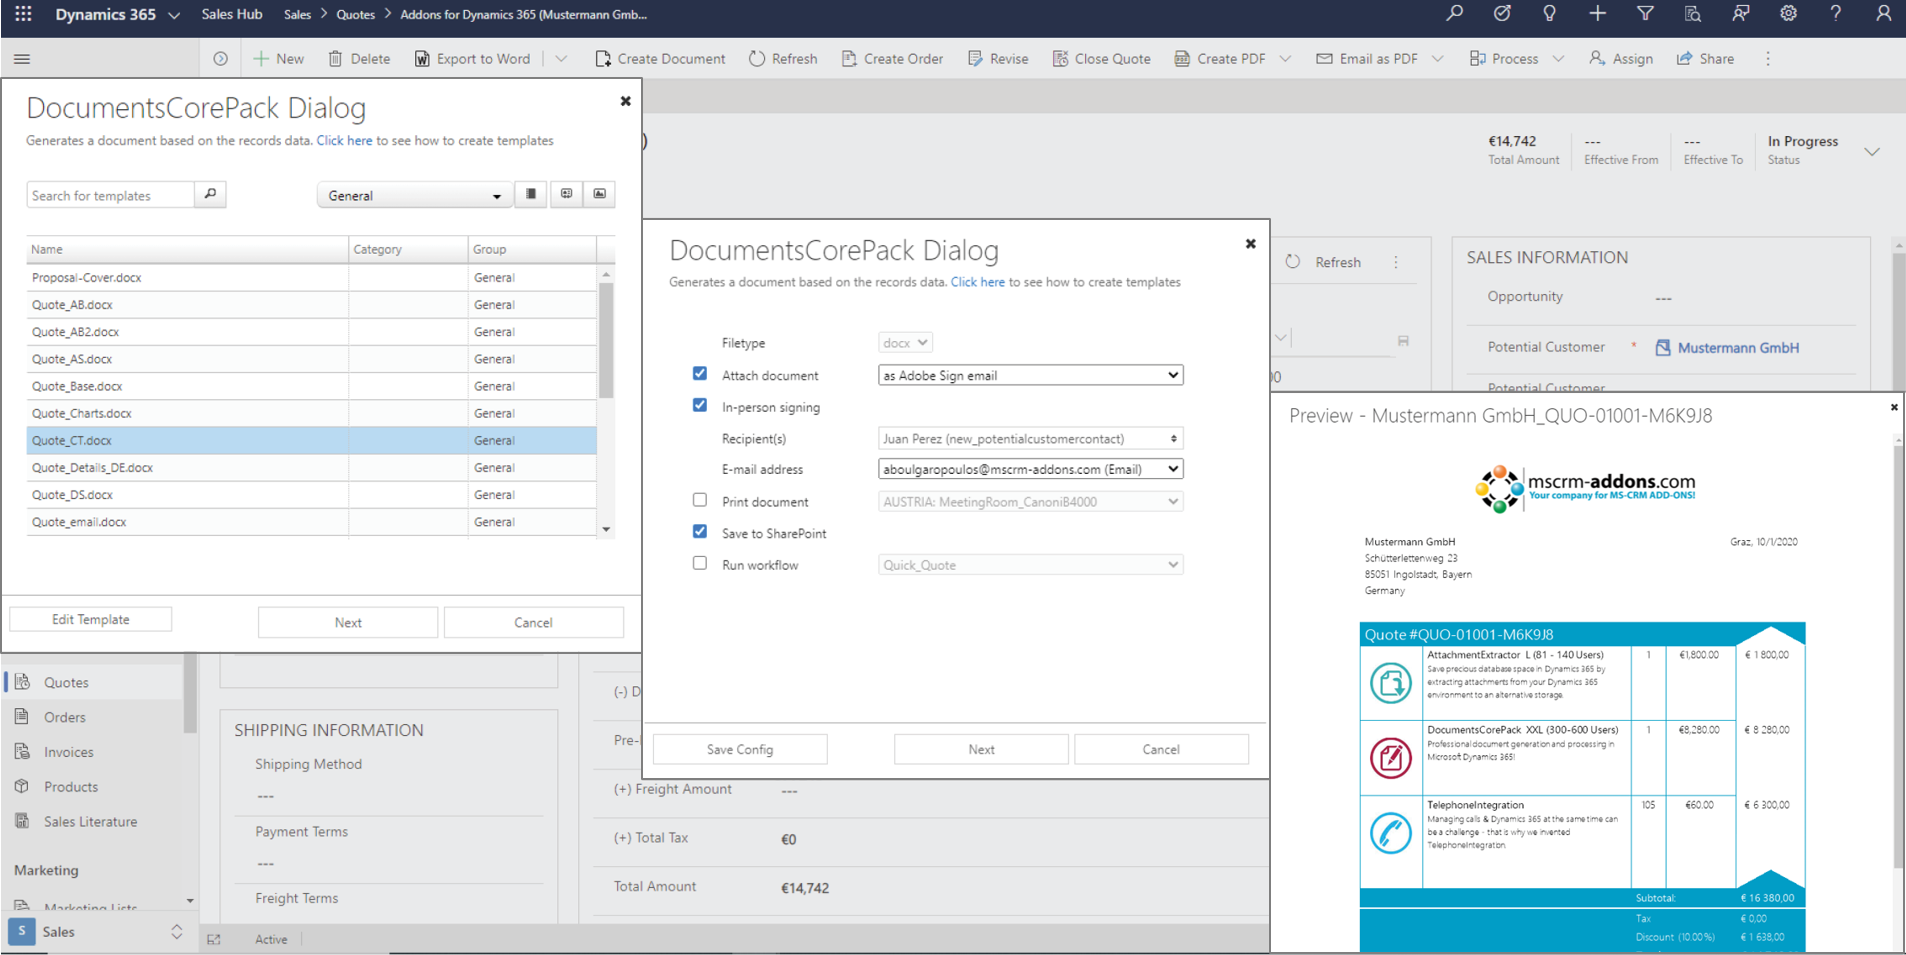The width and height of the screenshot is (1906, 955).
Task: Click the template list scrollbar thumb
Action: 606,340
